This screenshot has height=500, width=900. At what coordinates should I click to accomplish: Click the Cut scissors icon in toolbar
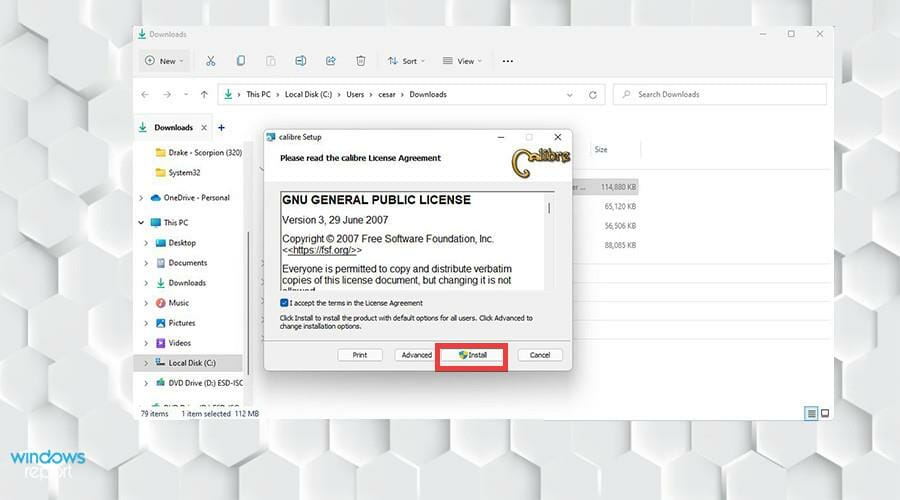click(211, 61)
